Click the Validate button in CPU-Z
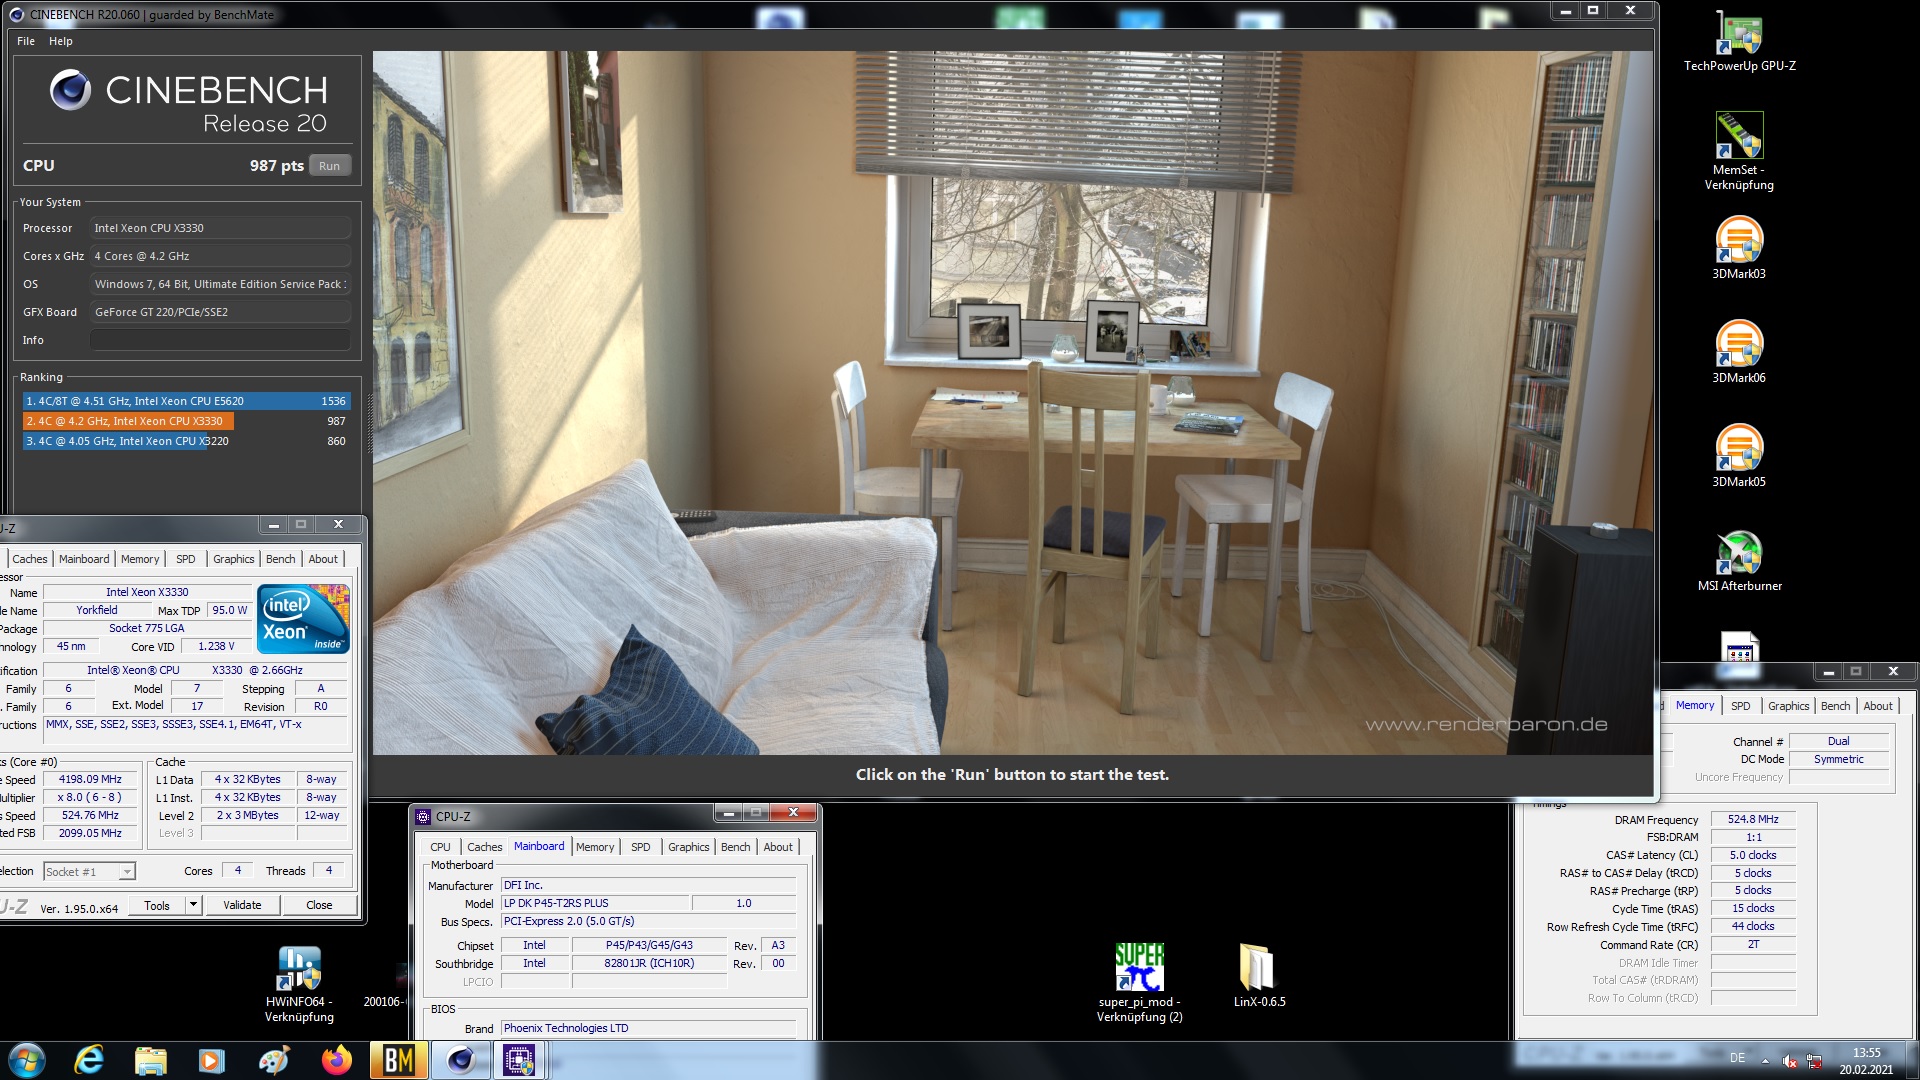 pyautogui.click(x=242, y=905)
